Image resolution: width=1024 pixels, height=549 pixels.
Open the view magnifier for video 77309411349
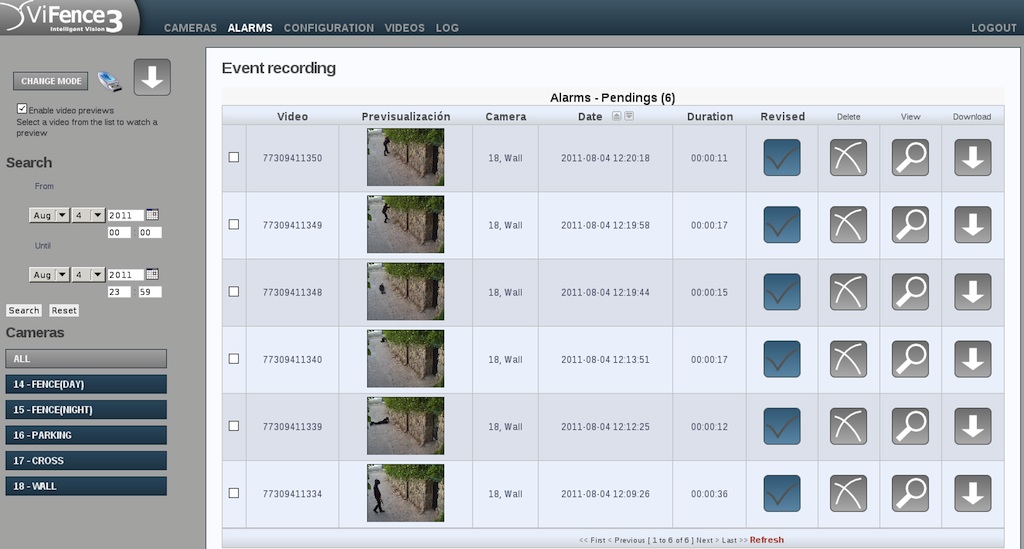910,225
